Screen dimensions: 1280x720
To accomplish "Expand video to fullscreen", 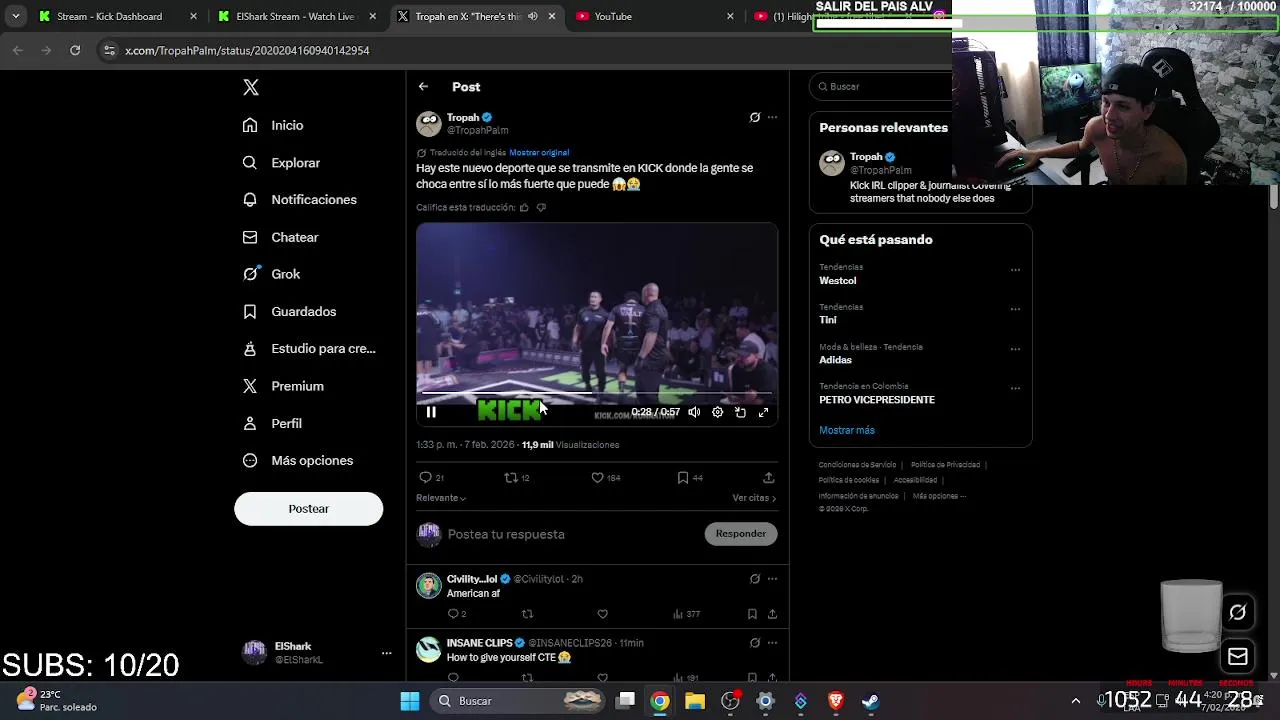I will coord(763,412).
